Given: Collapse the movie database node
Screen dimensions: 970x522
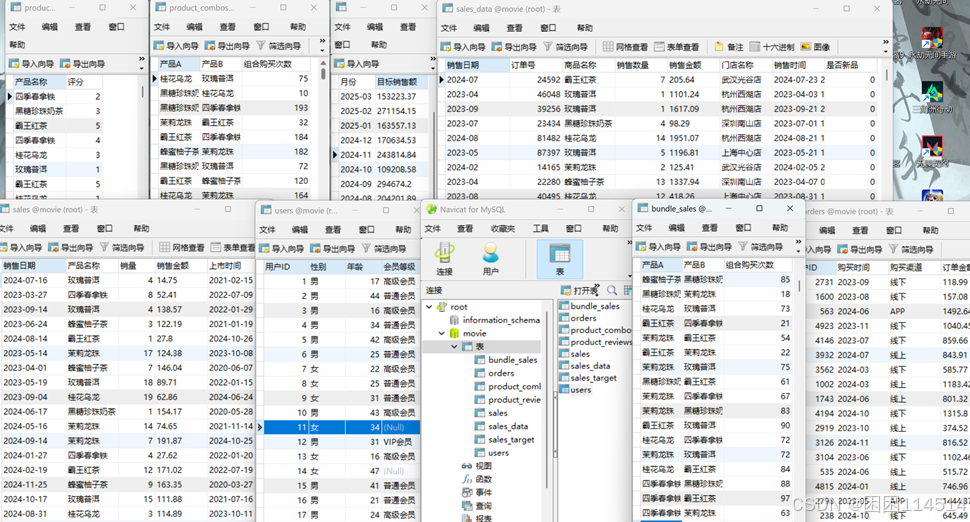Looking at the screenshot, I should (x=442, y=333).
